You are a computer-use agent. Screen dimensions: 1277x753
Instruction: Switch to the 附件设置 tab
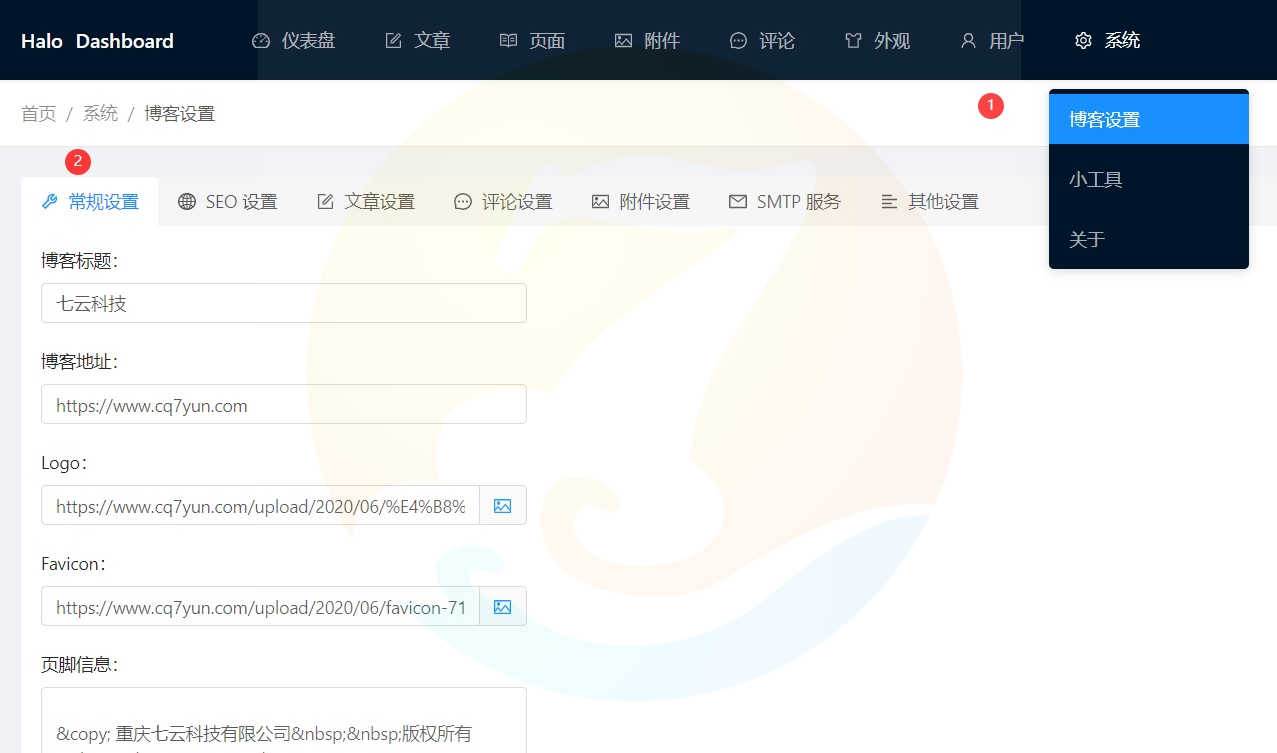pos(640,202)
